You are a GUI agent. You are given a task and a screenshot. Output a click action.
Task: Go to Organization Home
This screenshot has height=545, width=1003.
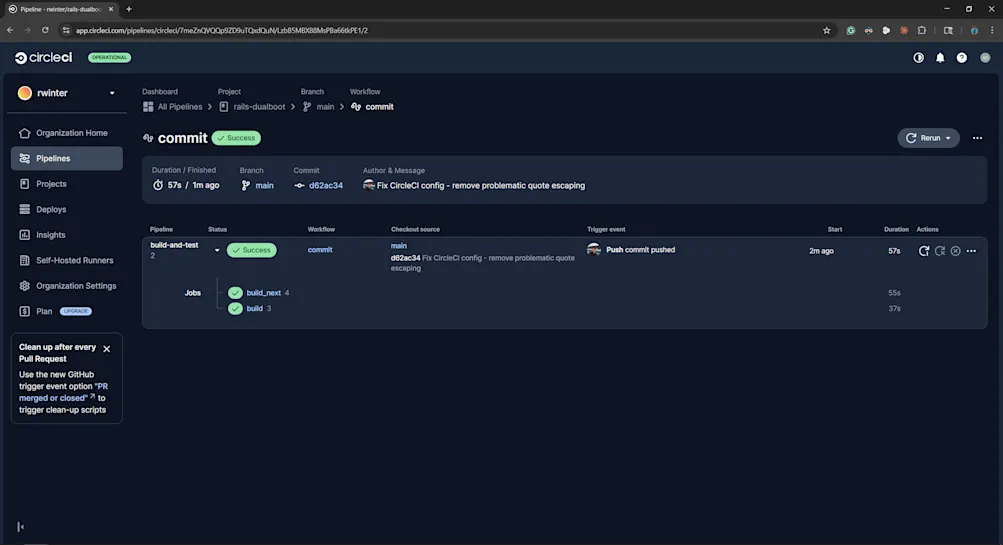coord(67,133)
